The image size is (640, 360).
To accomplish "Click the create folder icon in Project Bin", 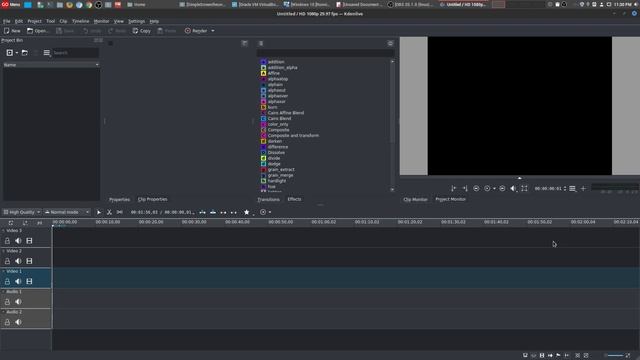I will pyautogui.click(x=24, y=53).
